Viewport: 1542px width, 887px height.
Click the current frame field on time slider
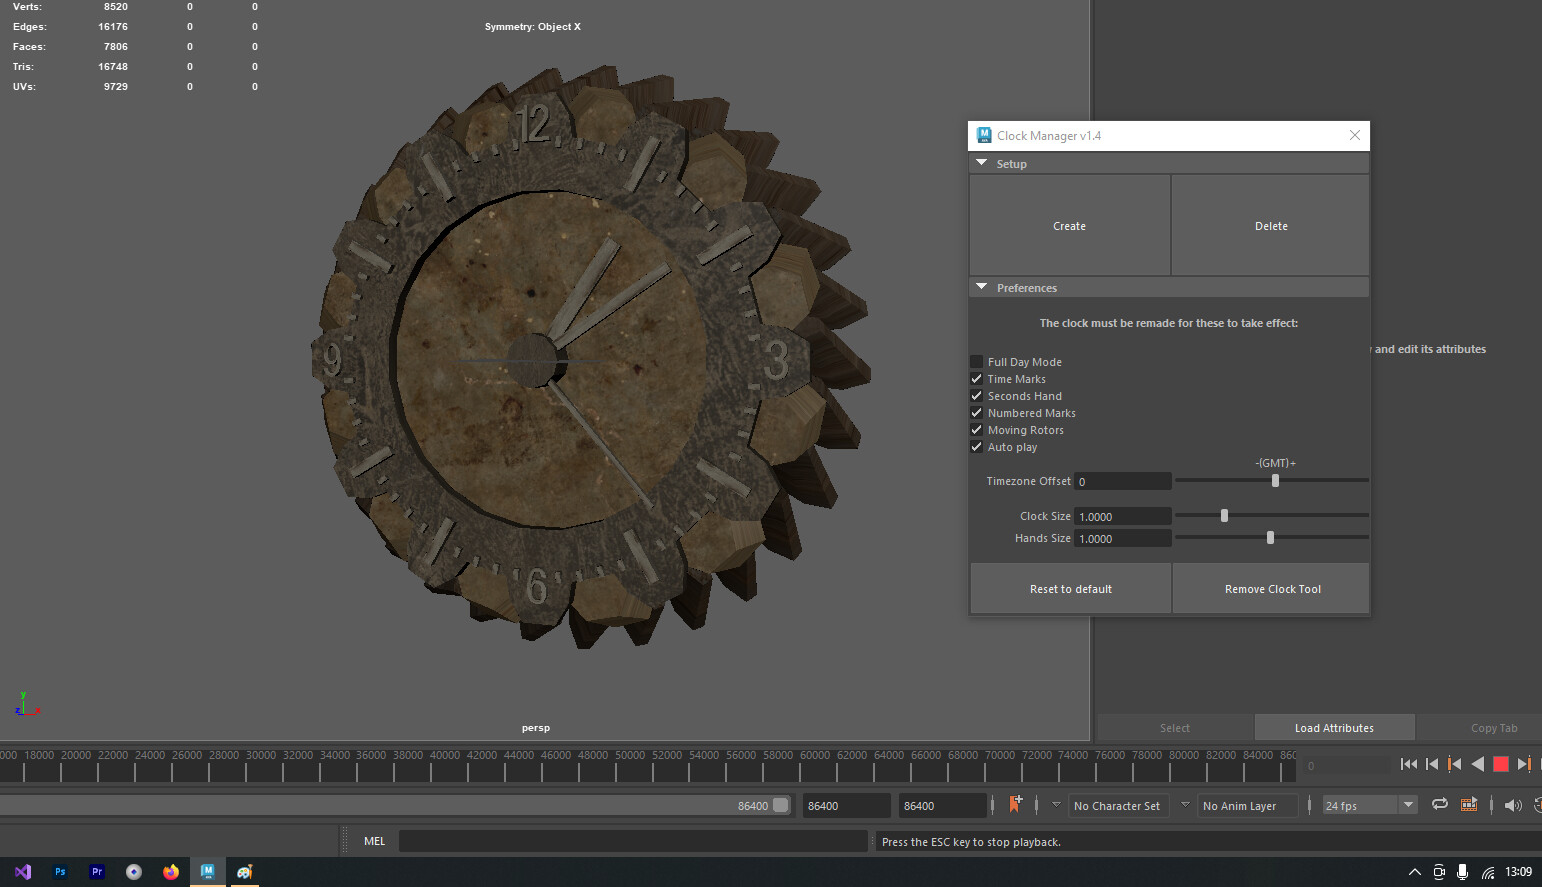[1346, 766]
